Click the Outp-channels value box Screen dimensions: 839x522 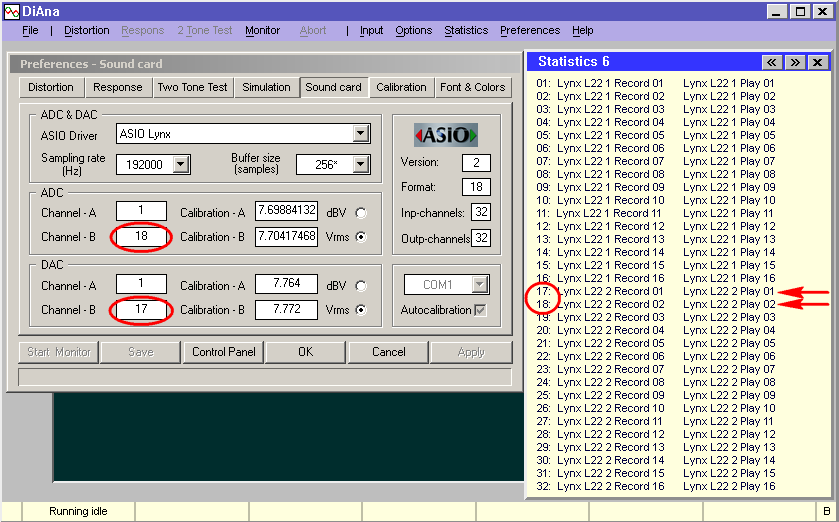coord(481,237)
